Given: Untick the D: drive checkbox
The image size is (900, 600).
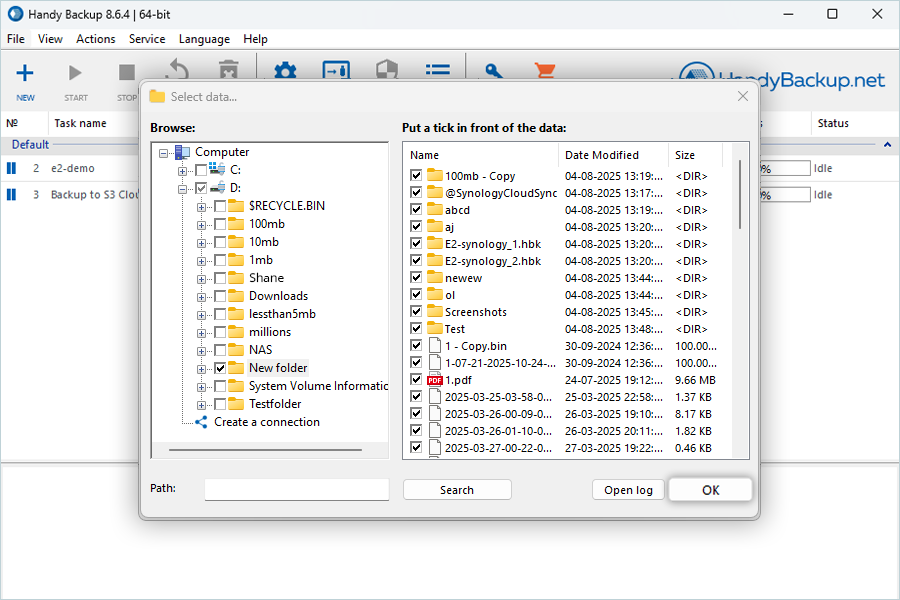Looking at the screenshot, I should [201, 188].
